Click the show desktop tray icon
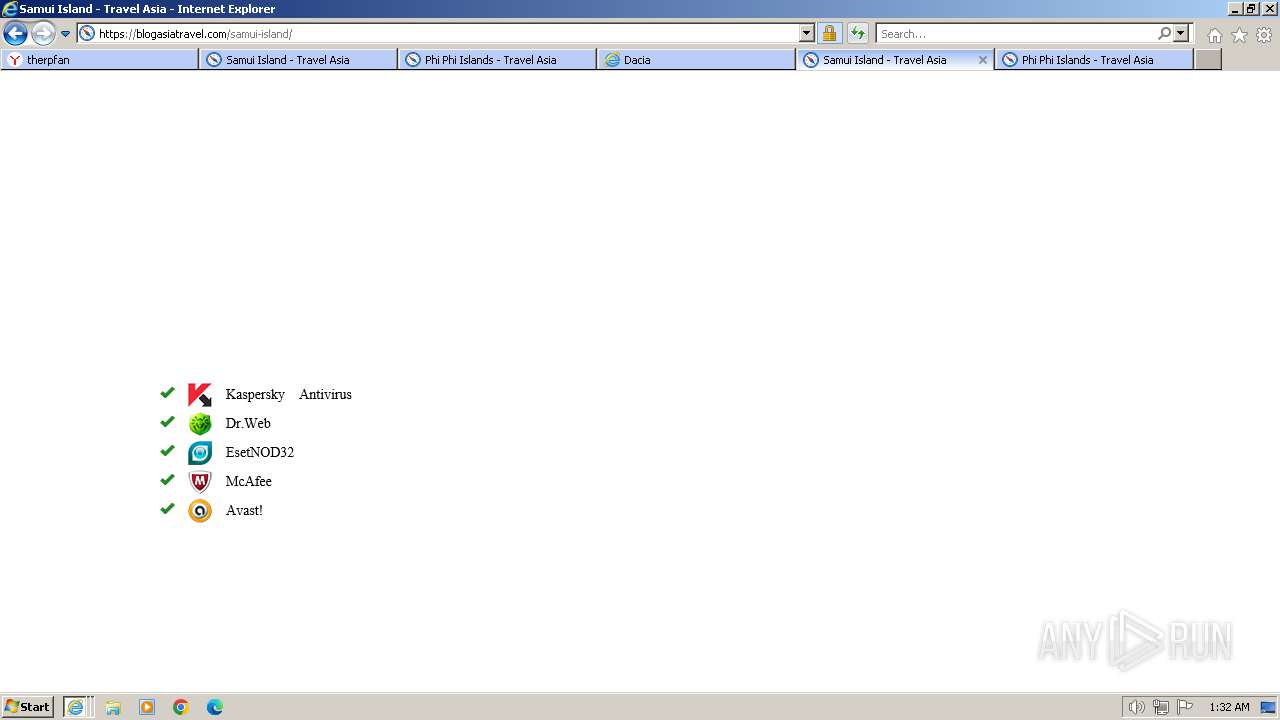This screenshot has width=1280, height=720. (x=1268, y=707)
